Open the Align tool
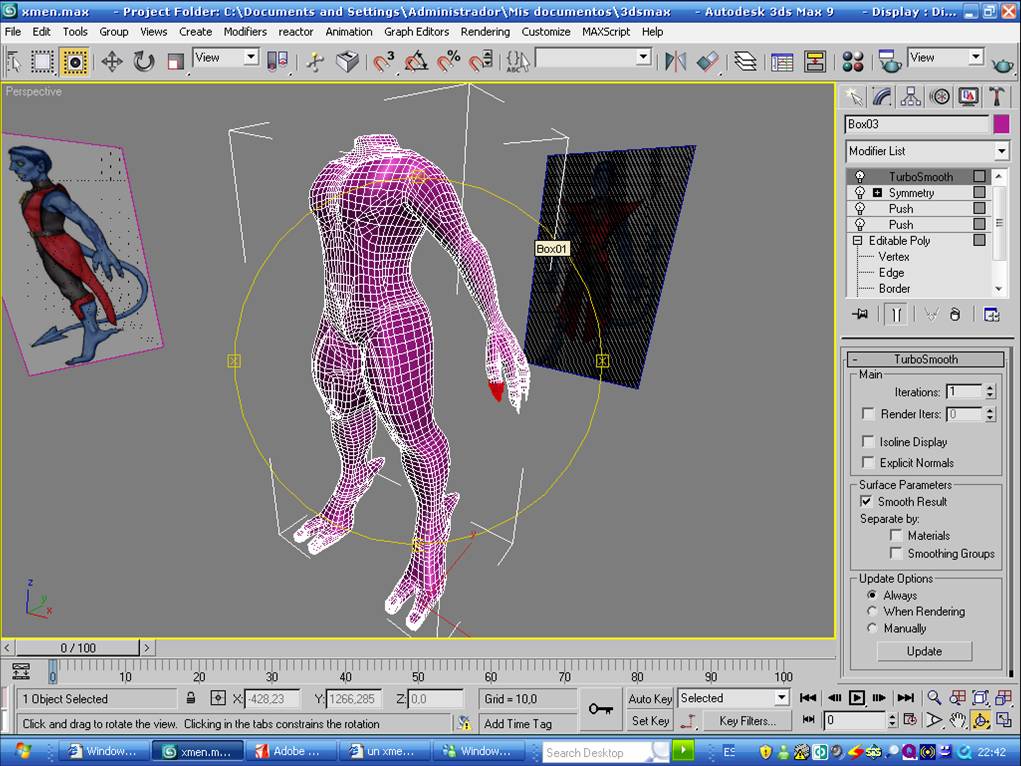This screenshot has width=1021, height=766. 708,62
